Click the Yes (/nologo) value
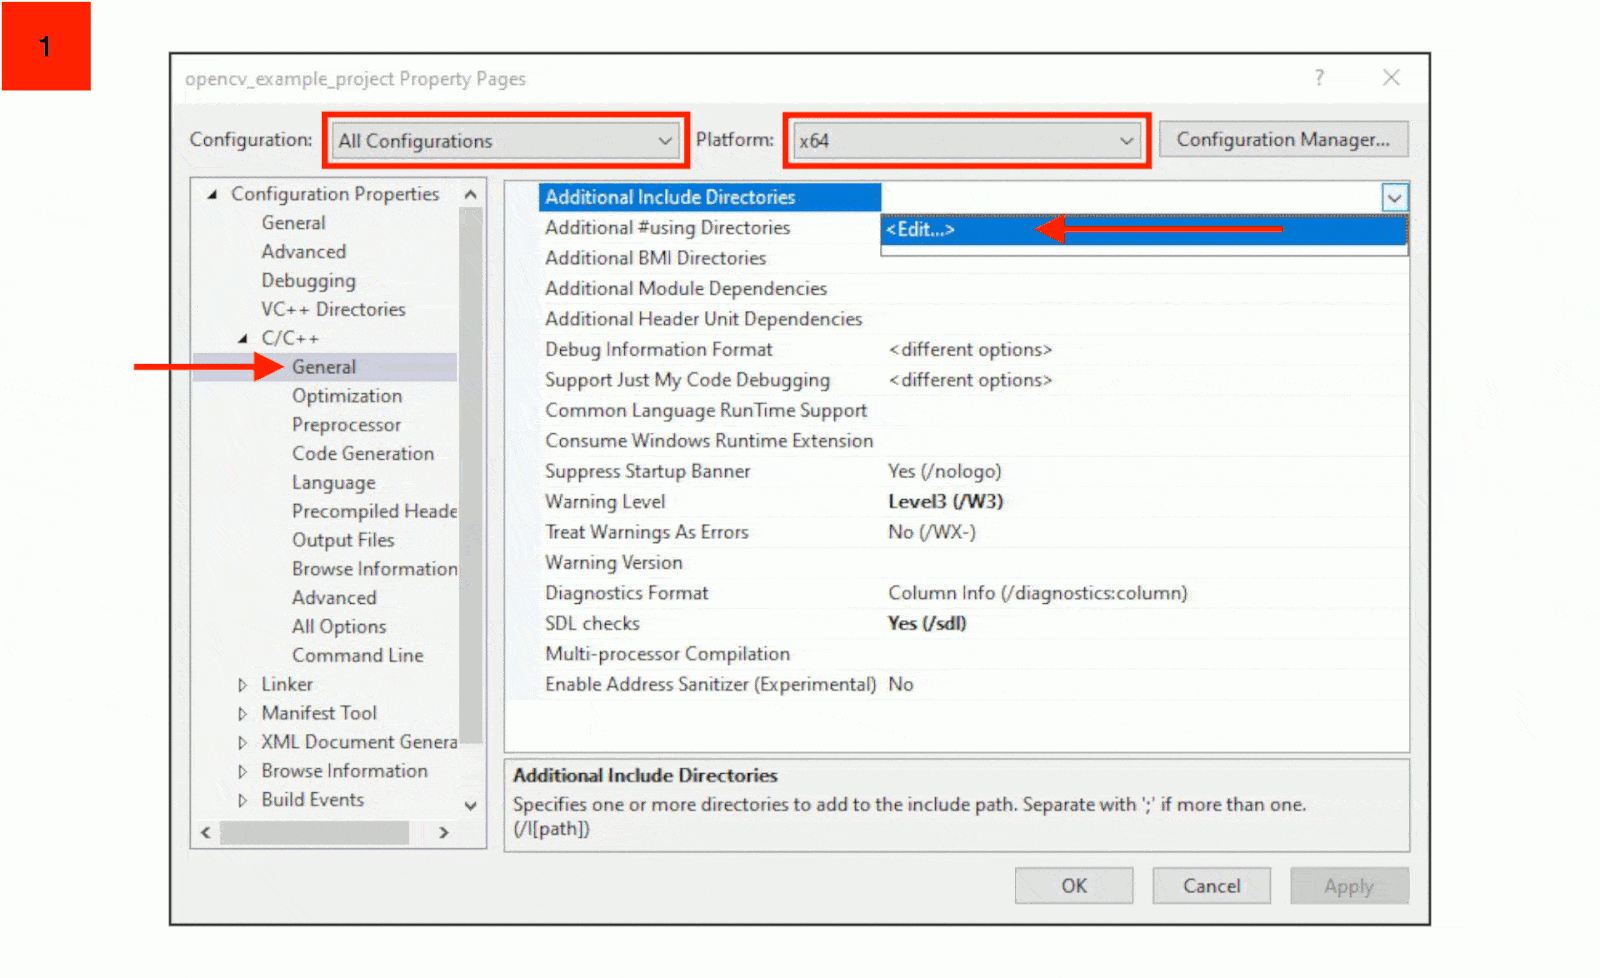The image size is (1600, 978). click(944, 472)
